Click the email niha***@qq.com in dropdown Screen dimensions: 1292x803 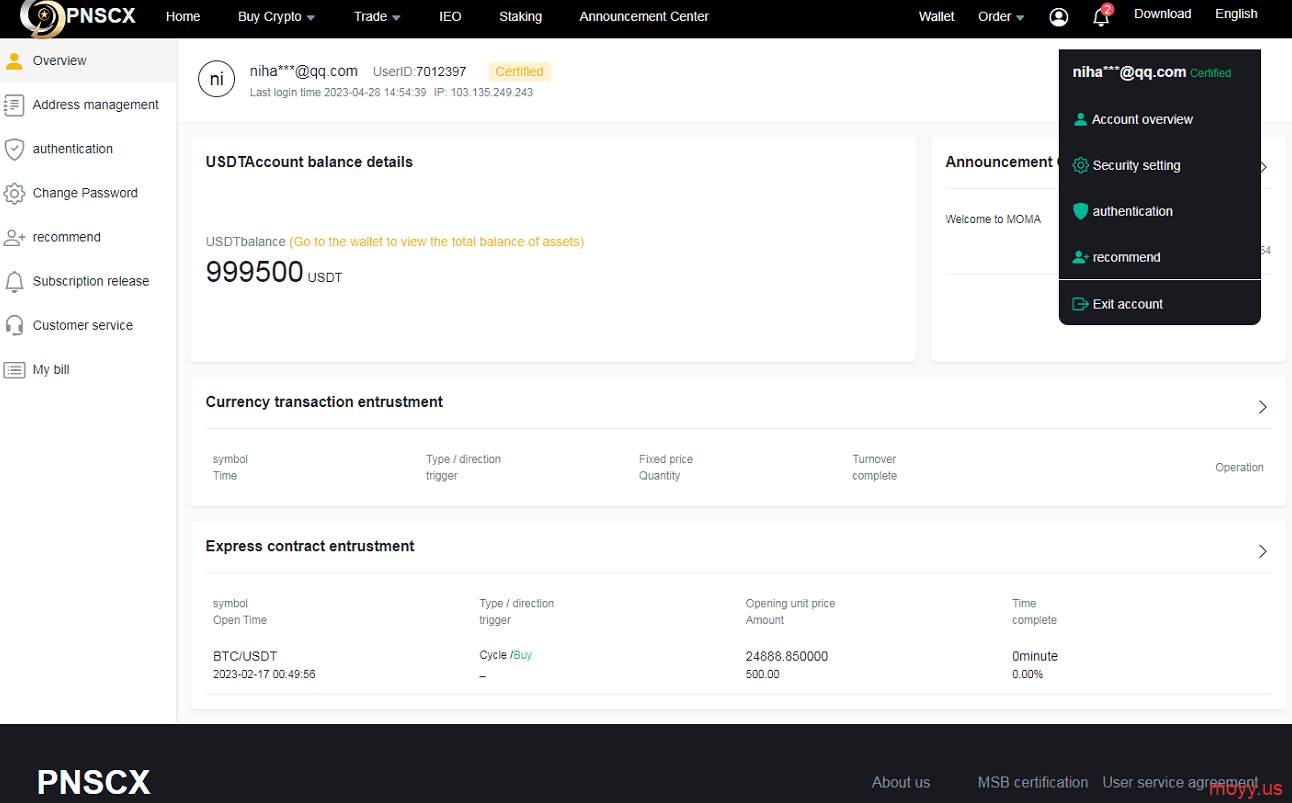click(x=1129, y=72)
